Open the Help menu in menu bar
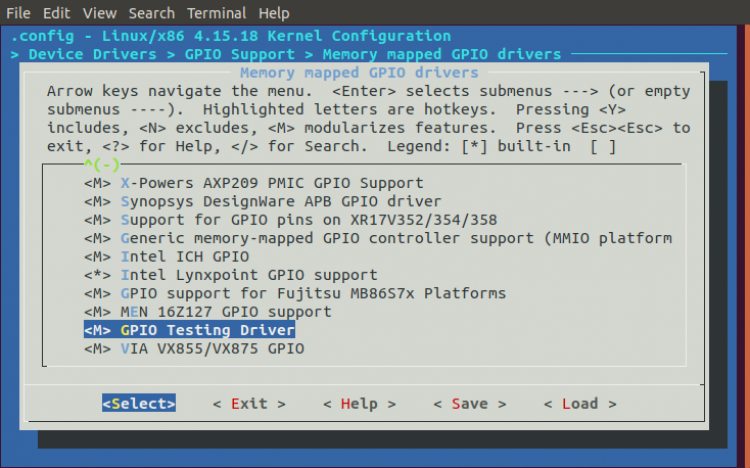 pos(274,13)
